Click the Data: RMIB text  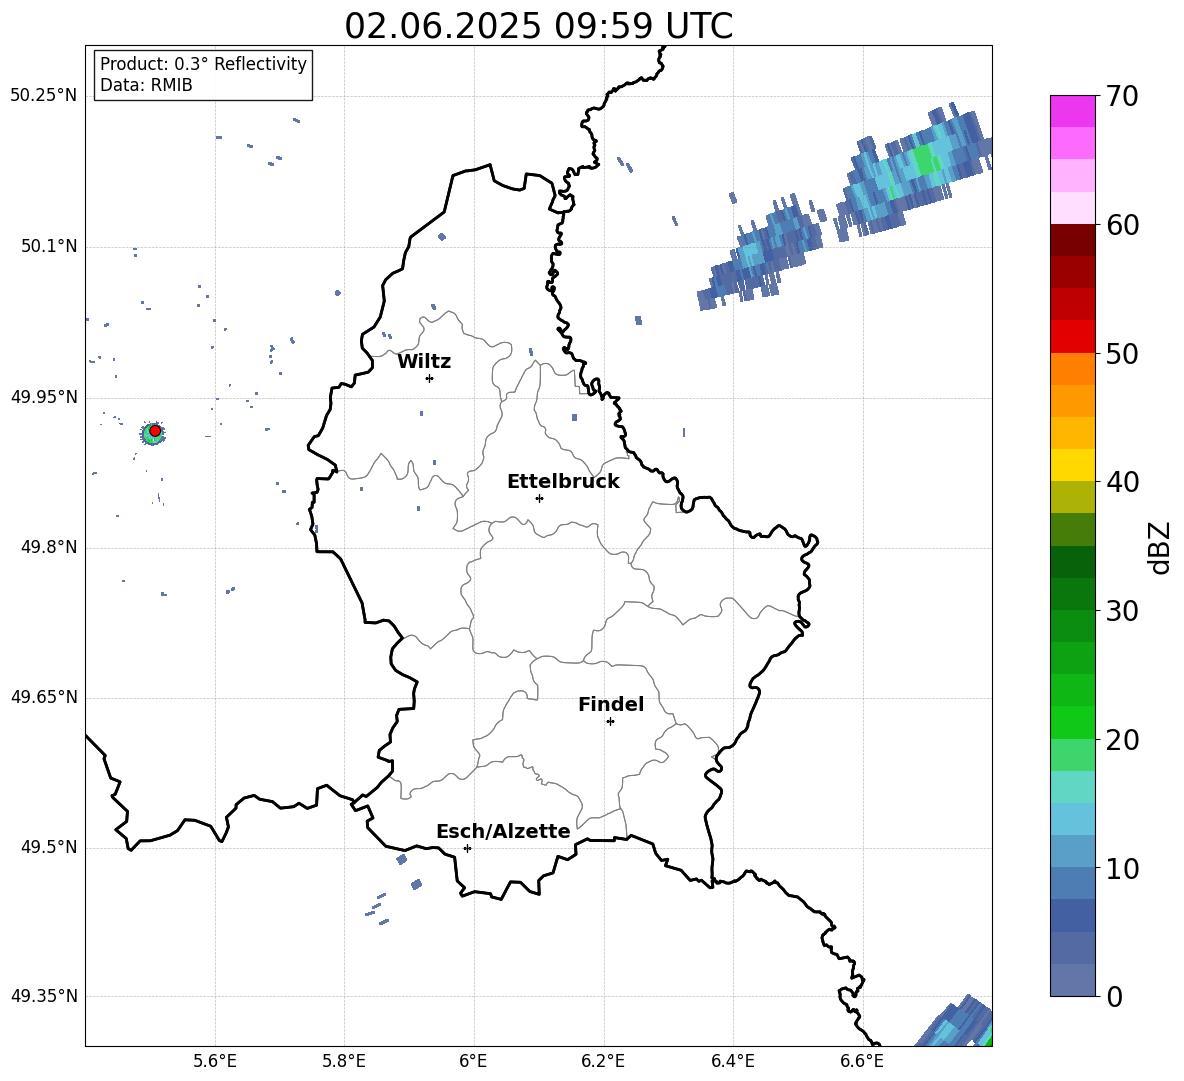(146, 85)
